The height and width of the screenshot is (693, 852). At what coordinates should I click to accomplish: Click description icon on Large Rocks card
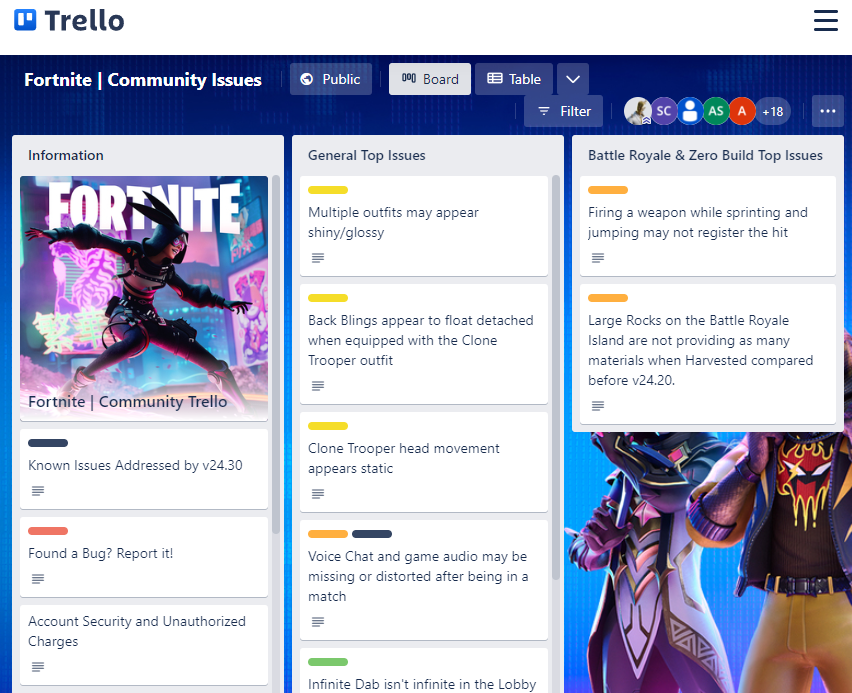click(598, 405)
